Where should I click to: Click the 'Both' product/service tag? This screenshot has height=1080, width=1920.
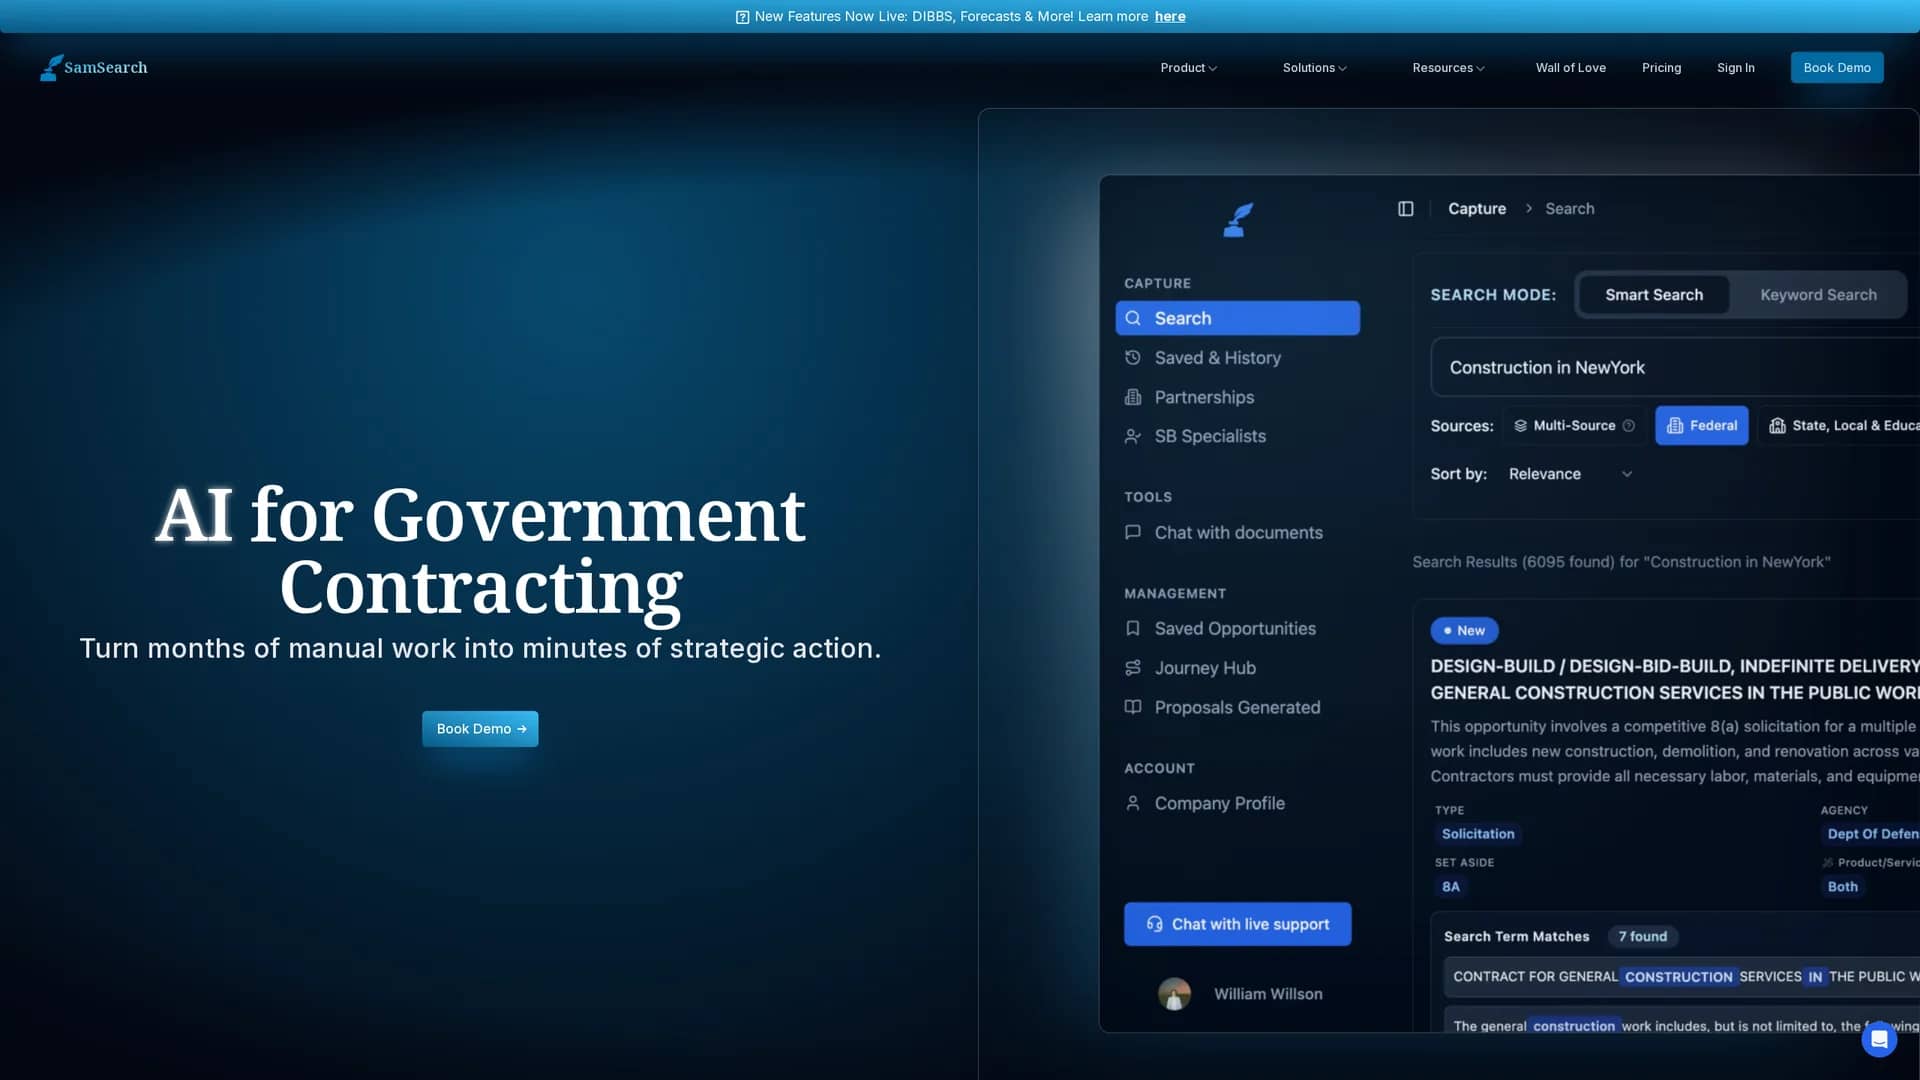(x=1842, y=887)
